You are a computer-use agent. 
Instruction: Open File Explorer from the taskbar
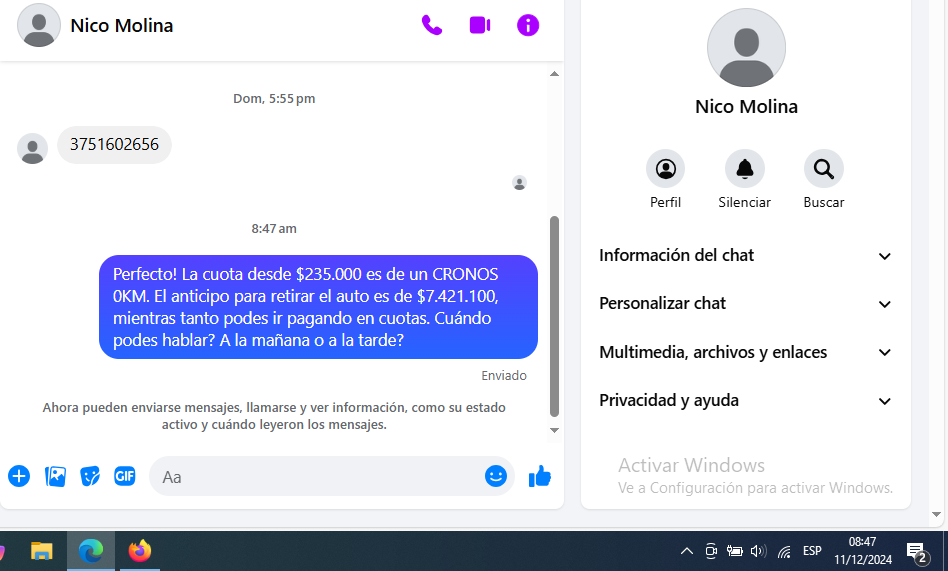click(42, 551)
